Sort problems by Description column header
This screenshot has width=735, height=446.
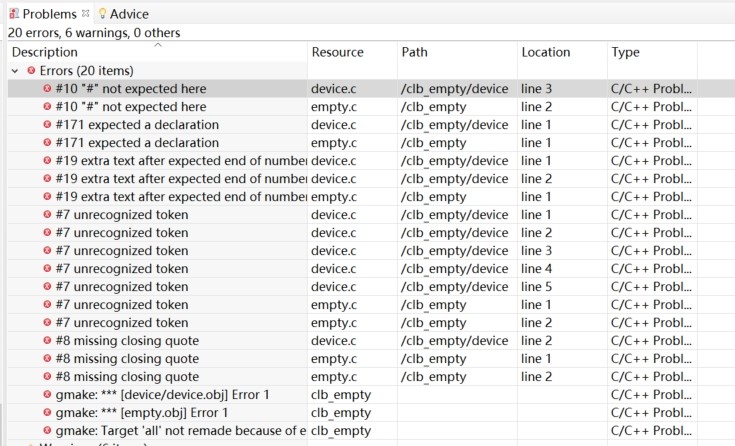[x=45, y=52]
